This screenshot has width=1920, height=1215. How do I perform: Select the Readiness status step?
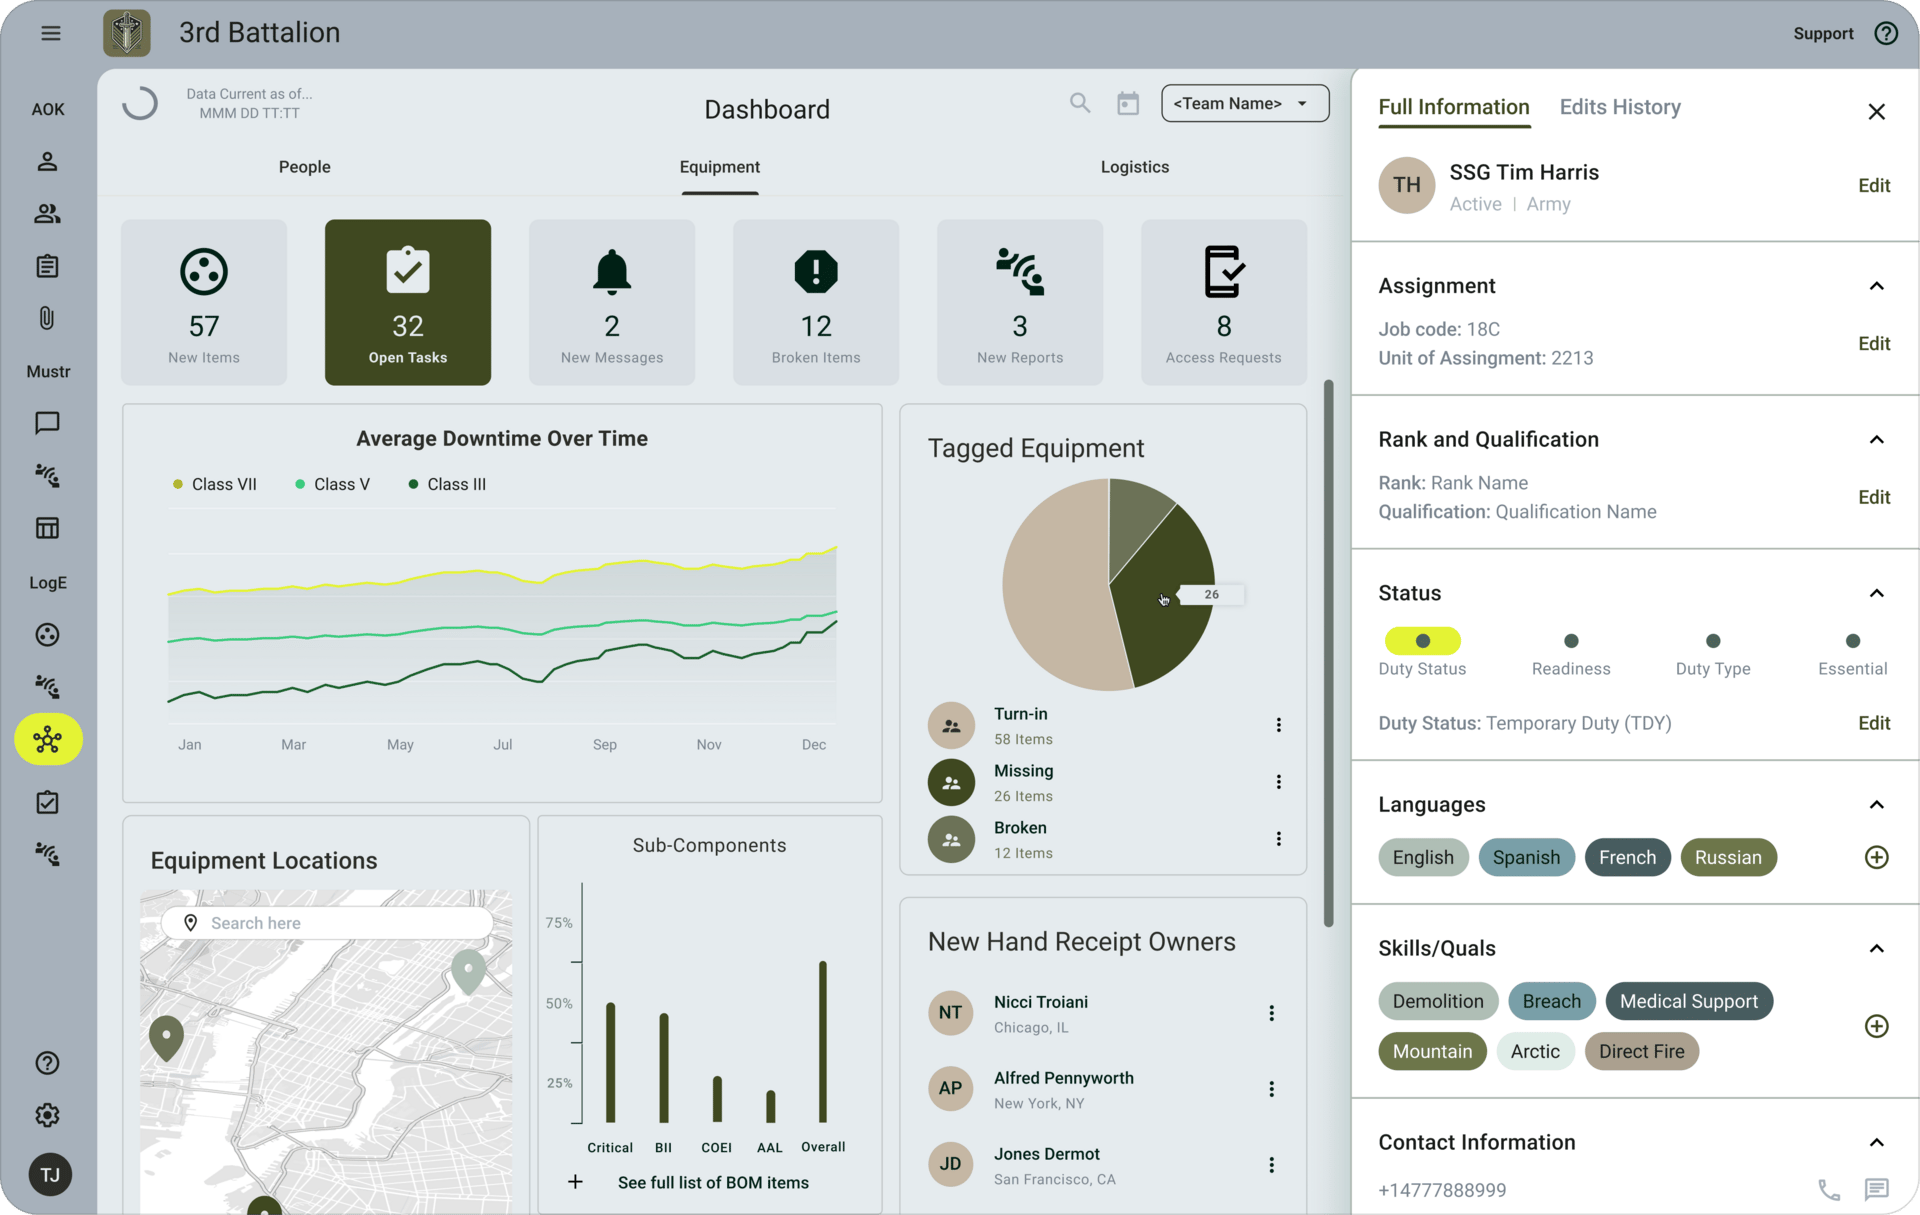tap(1570, 641)
